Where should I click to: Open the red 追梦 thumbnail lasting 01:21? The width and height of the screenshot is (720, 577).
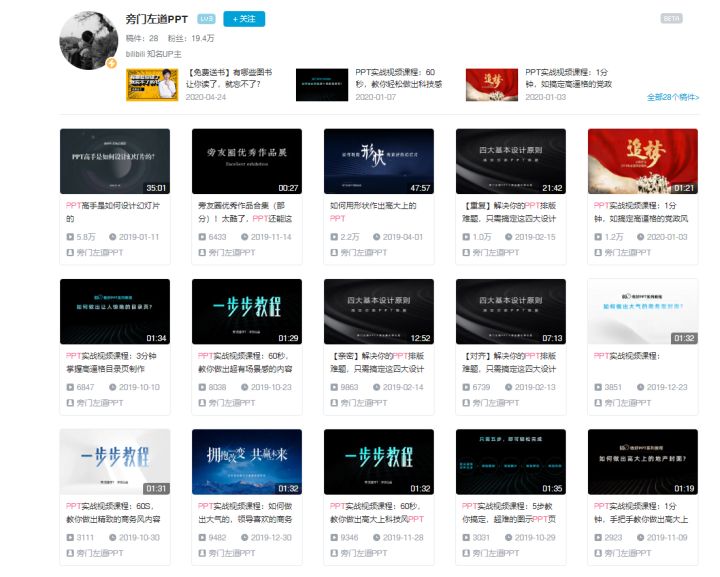pyautogui.click(x=643, y=161)
